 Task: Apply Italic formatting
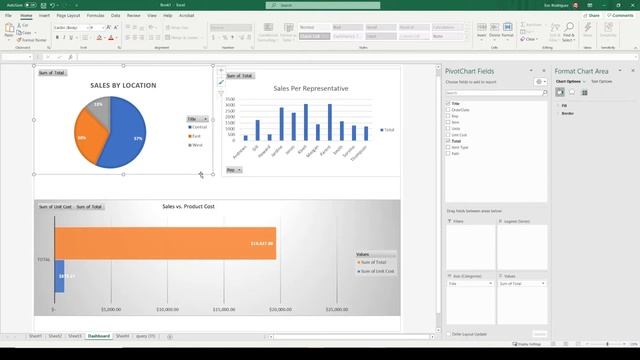(64, 38)
